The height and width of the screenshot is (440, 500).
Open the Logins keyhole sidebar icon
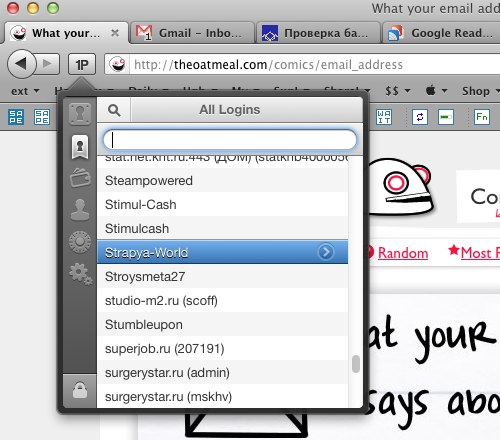(x=80, y=147)
